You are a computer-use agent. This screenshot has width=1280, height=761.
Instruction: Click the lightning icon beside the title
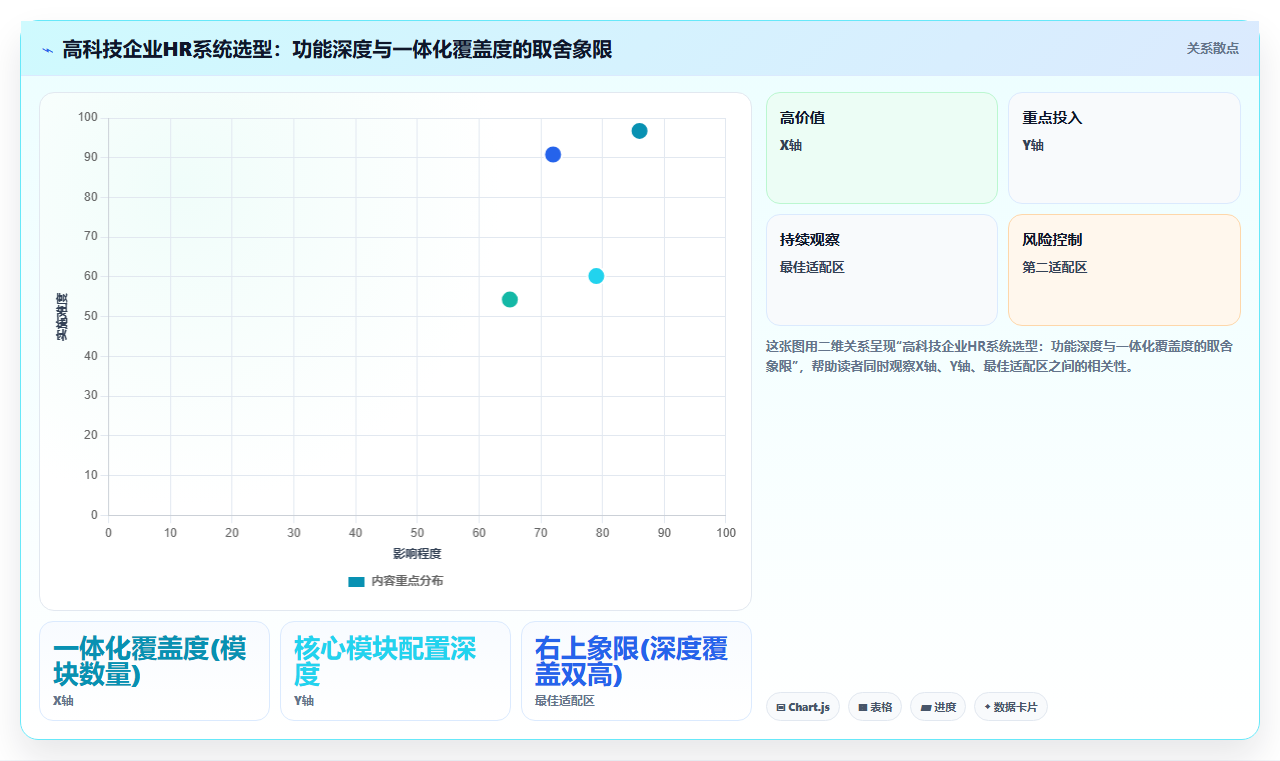47,49
